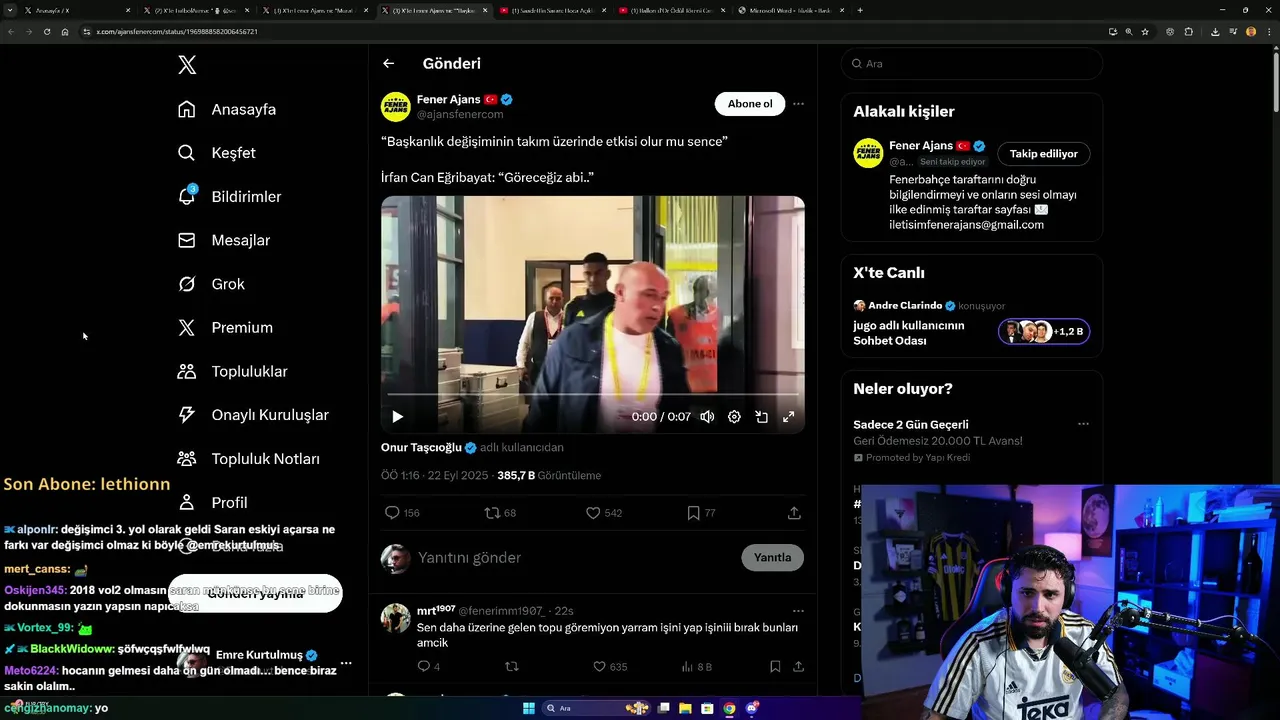Click the post timestamp 22 Eyl 2025
Screen dimensions: 1280x720
[435, 476]
